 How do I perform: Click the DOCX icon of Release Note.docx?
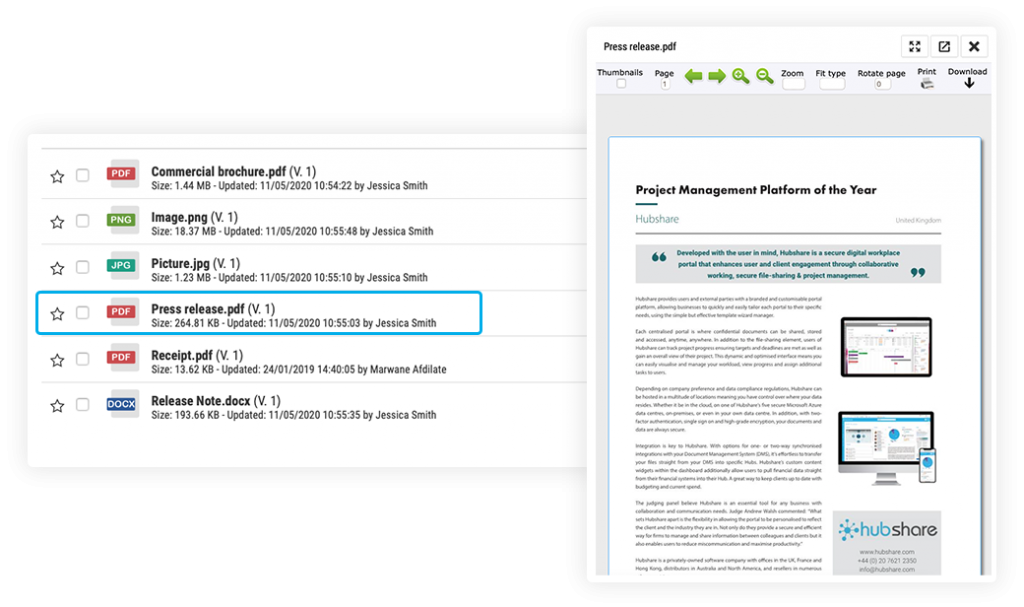coord(121,404)
